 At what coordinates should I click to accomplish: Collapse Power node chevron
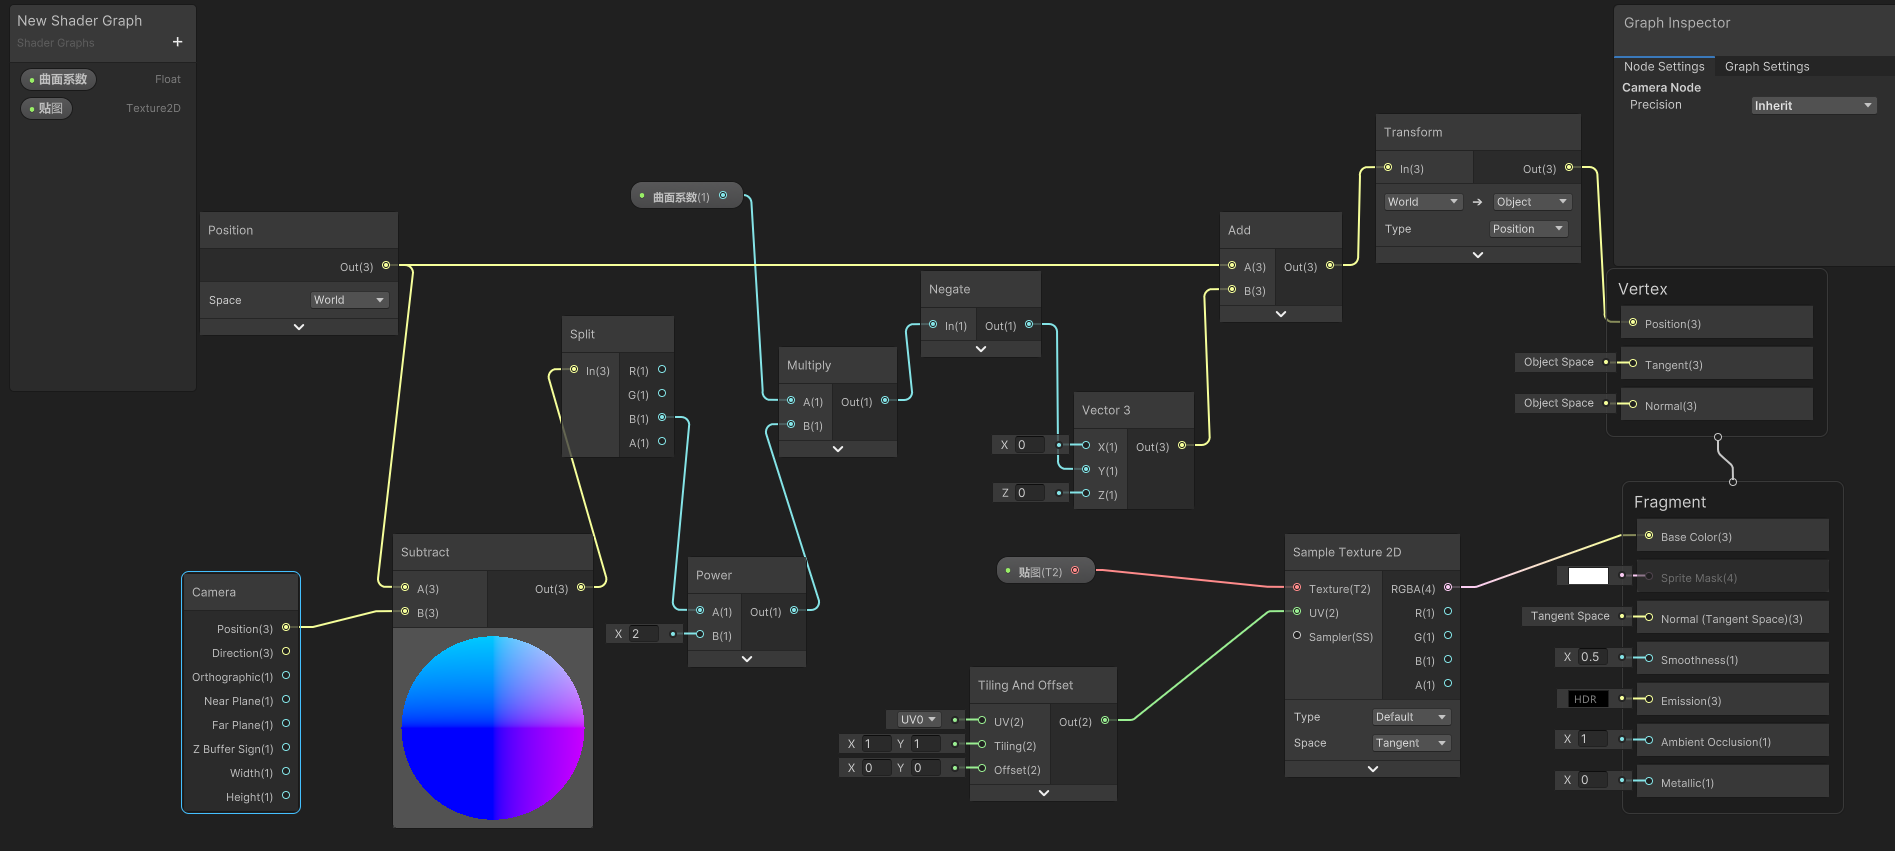pyautogui.click(x=747, y=659)
